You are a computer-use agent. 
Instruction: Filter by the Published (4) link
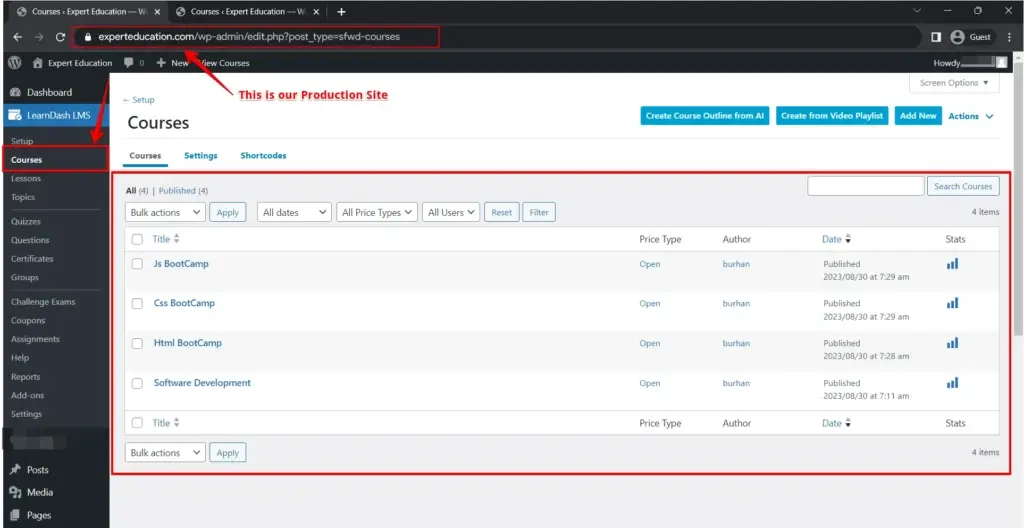tap(183, 191)
